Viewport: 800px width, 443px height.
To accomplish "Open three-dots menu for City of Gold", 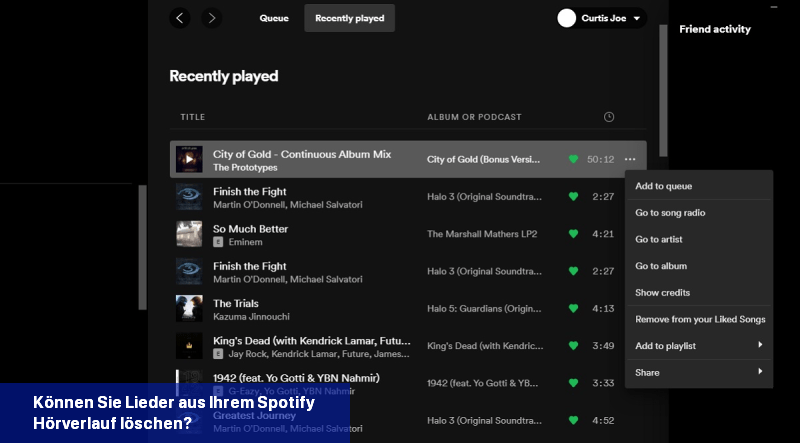I will tap(630, 159).
